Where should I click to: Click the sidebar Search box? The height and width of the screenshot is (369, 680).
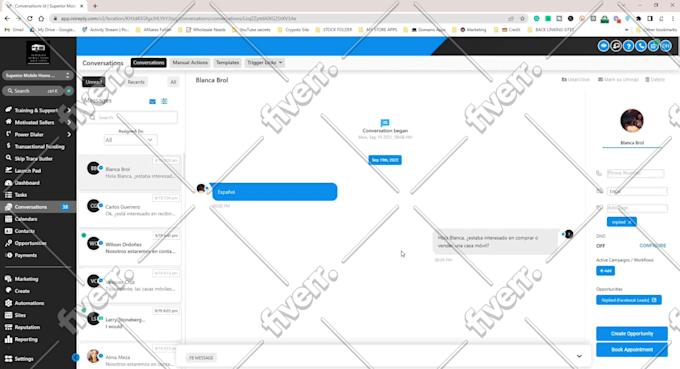pos(33,91)
